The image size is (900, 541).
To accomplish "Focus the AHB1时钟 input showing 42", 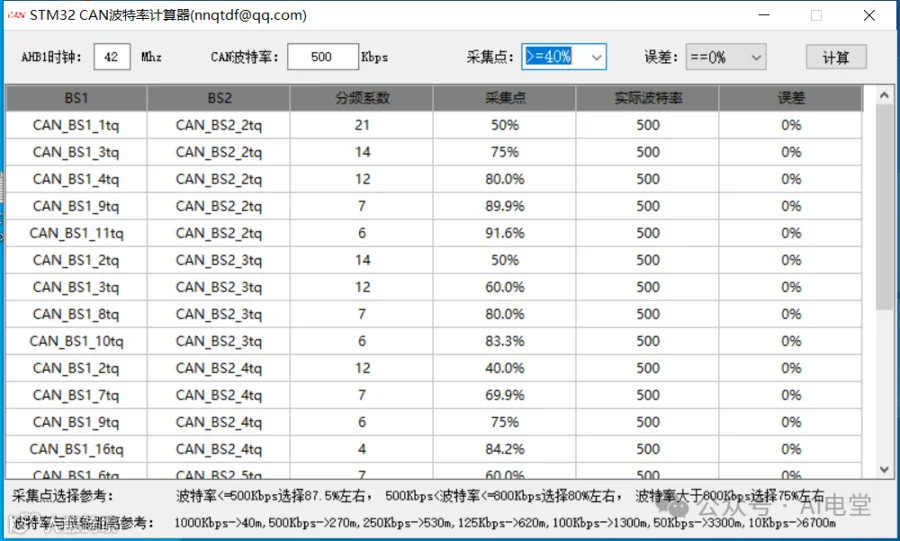I will [x=112, y=57].
